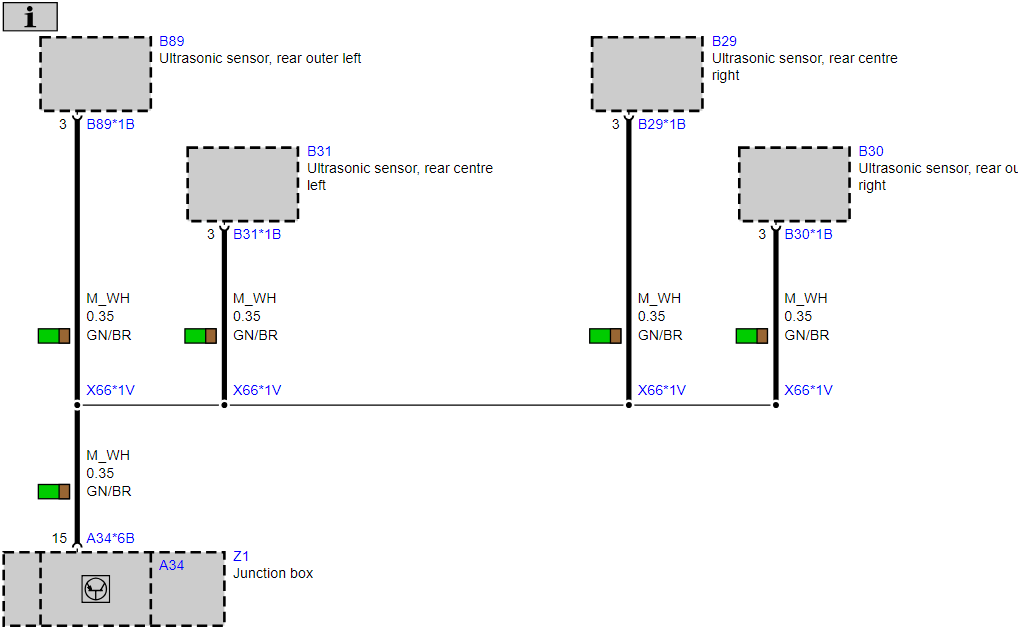The height and width of the screenshot is (633, 1018).
Task: Click the M_WH signal label on the B29 wire
Action: (x=659, y=299)
